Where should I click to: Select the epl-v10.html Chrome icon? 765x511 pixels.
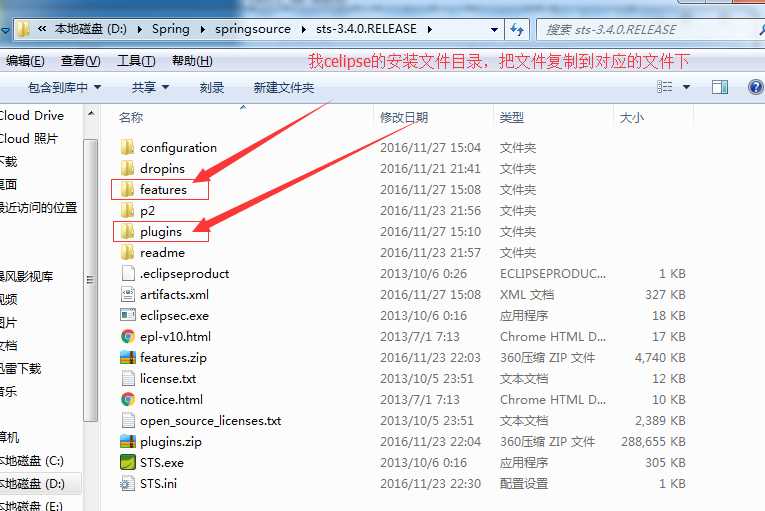(127, 336)
